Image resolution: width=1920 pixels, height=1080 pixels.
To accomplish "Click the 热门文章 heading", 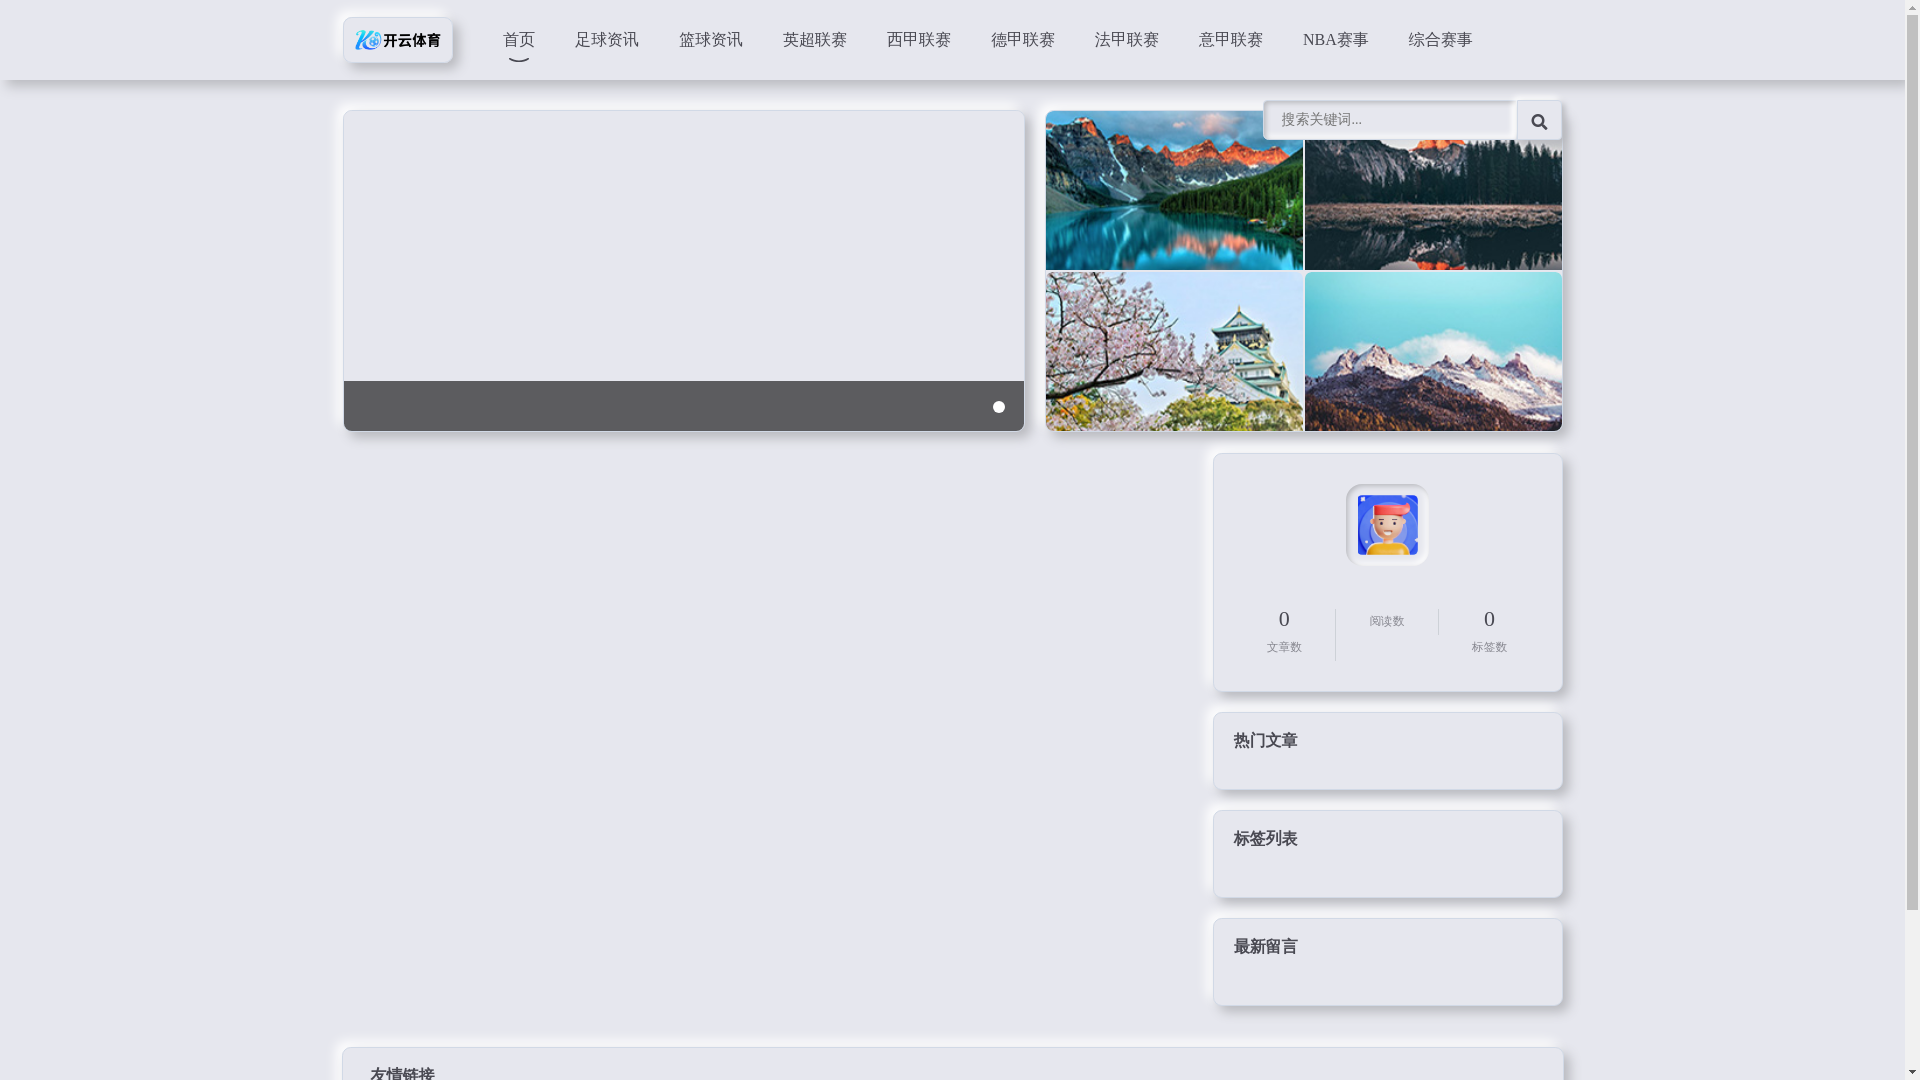I will tap(1265, 741).
